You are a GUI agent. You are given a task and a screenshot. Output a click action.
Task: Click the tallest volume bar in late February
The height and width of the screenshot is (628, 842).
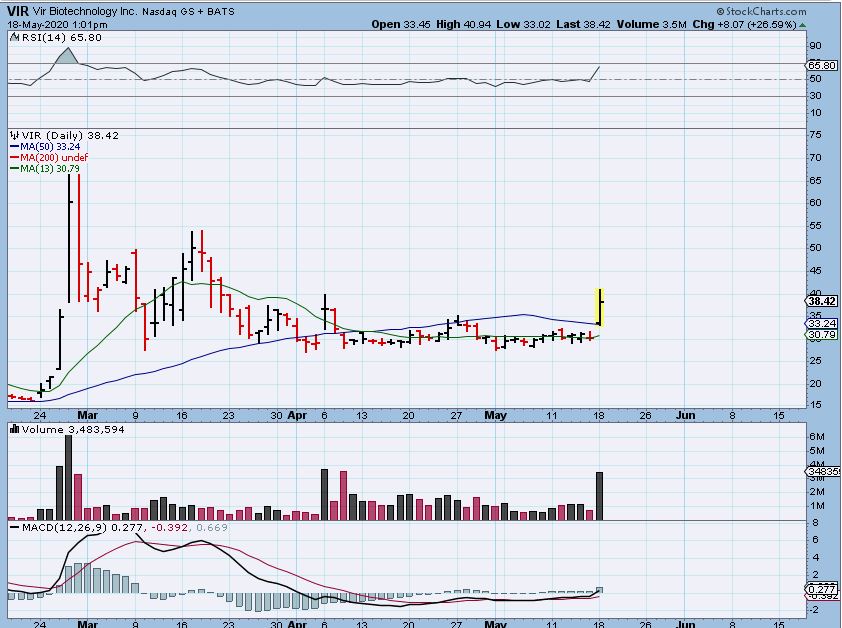(68, 478)
